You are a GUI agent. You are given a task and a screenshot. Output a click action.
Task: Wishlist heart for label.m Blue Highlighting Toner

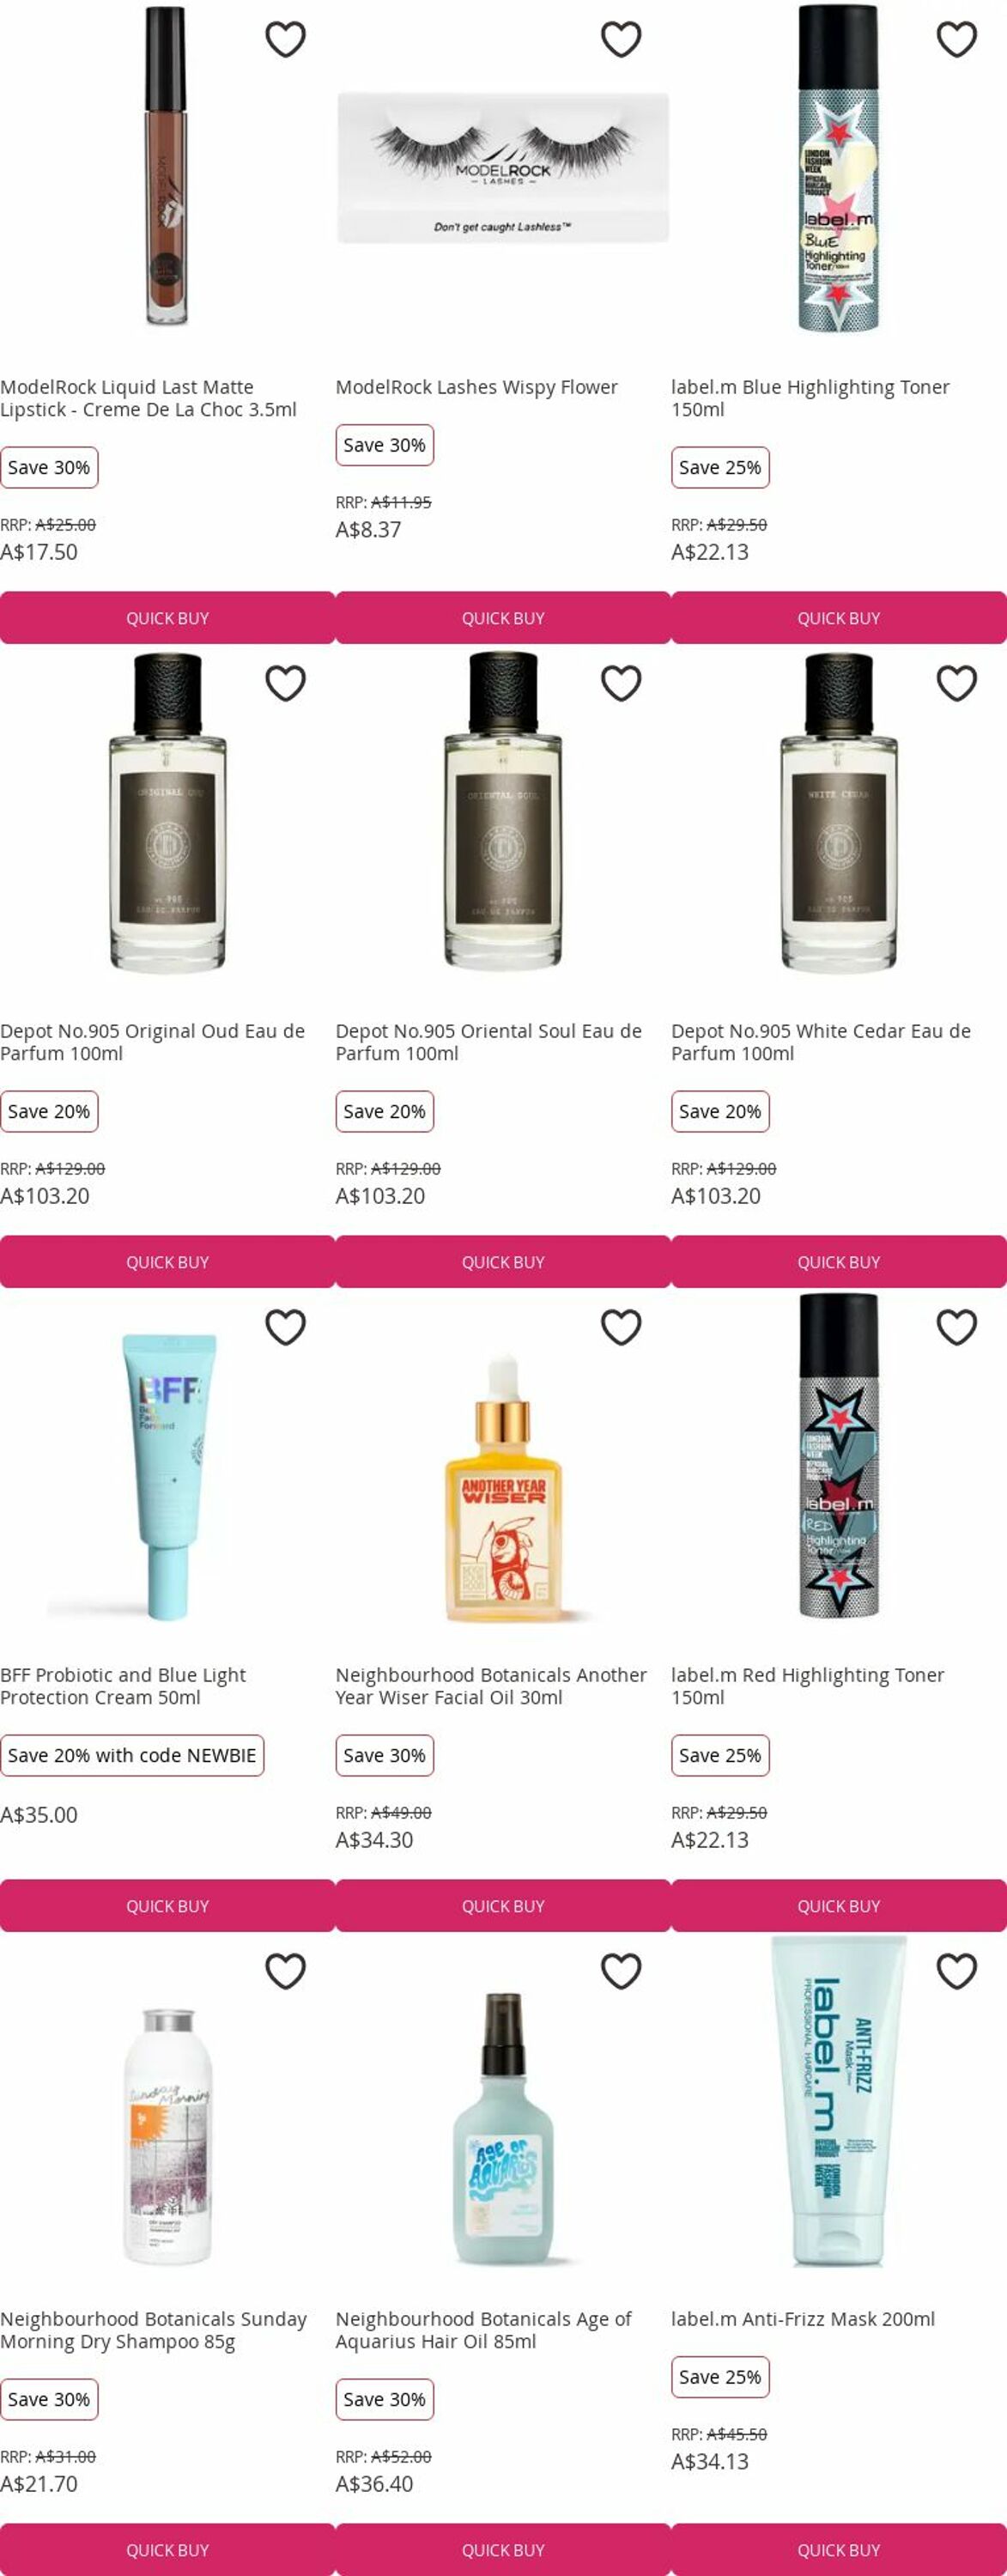(957, 39)
